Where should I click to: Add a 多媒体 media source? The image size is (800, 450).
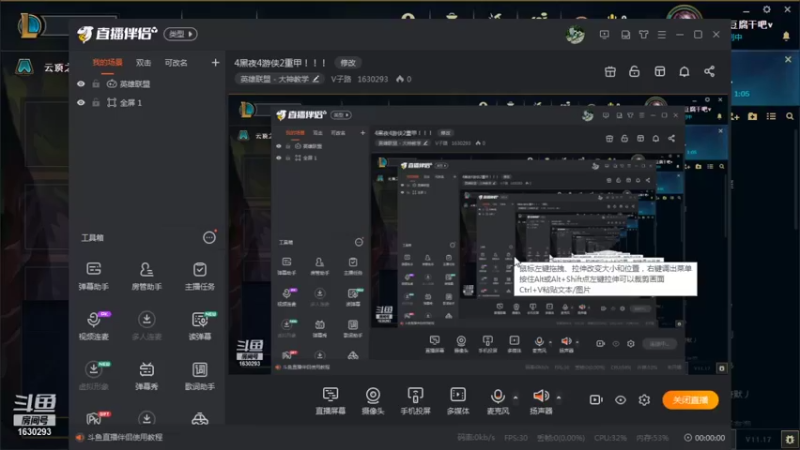pyautogui.click(x=458, y=401)
